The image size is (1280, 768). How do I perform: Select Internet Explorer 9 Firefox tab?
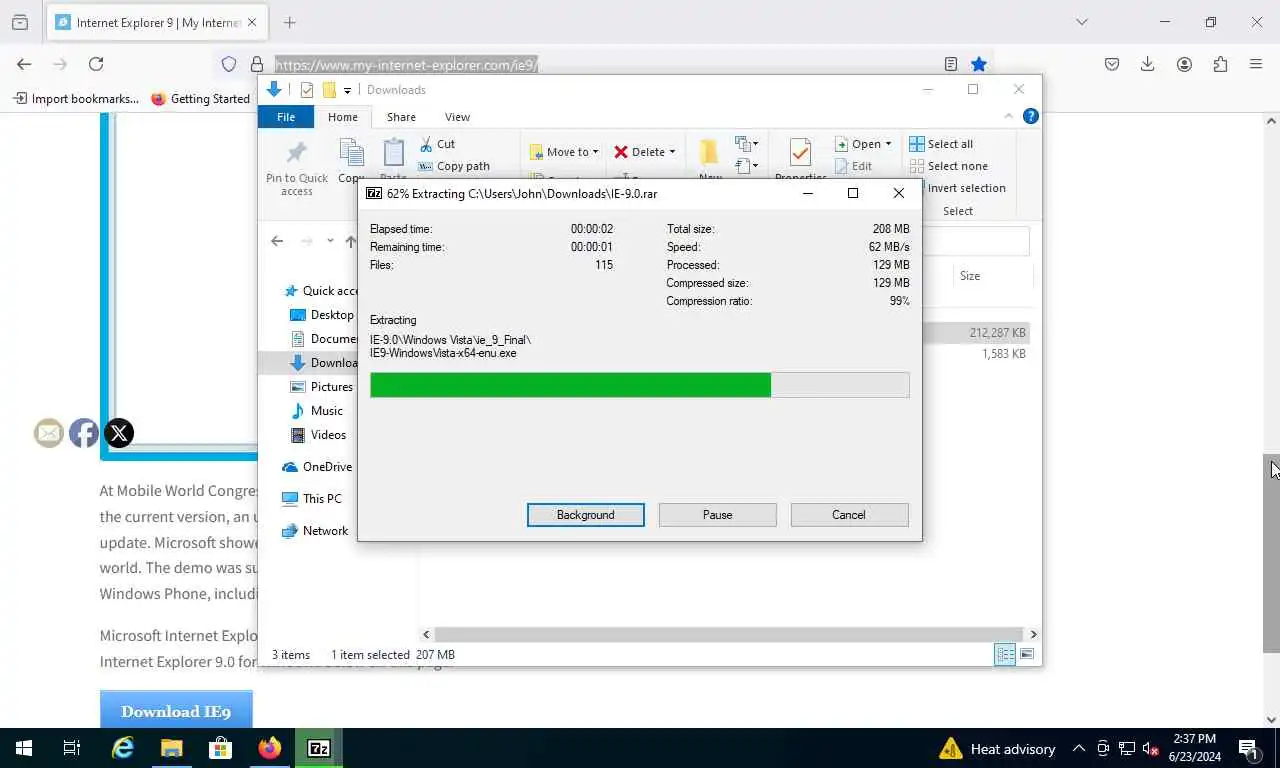pos(156,22)
